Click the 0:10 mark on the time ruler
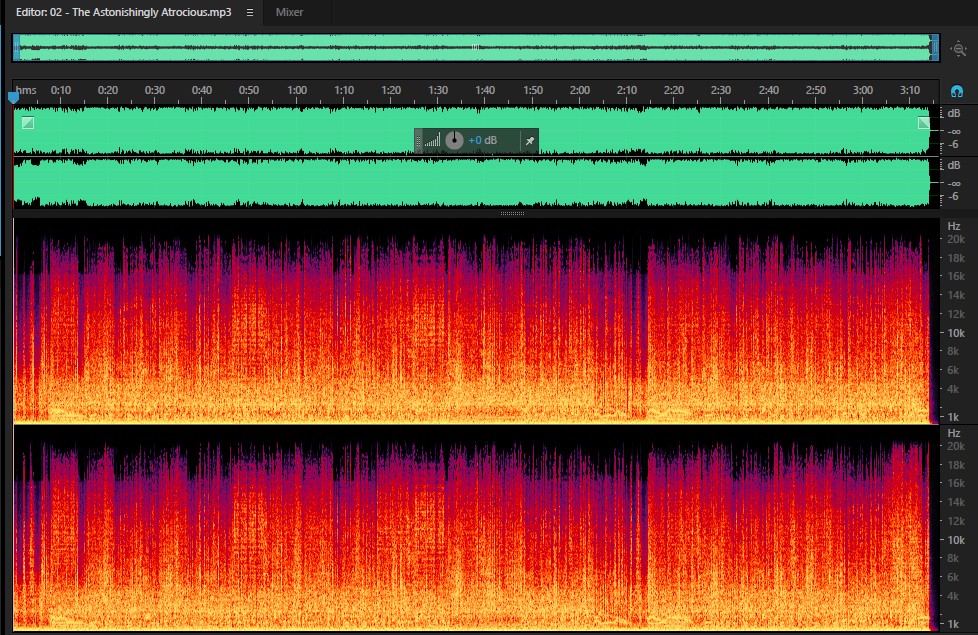978x635 pixels. click(61, 90)
